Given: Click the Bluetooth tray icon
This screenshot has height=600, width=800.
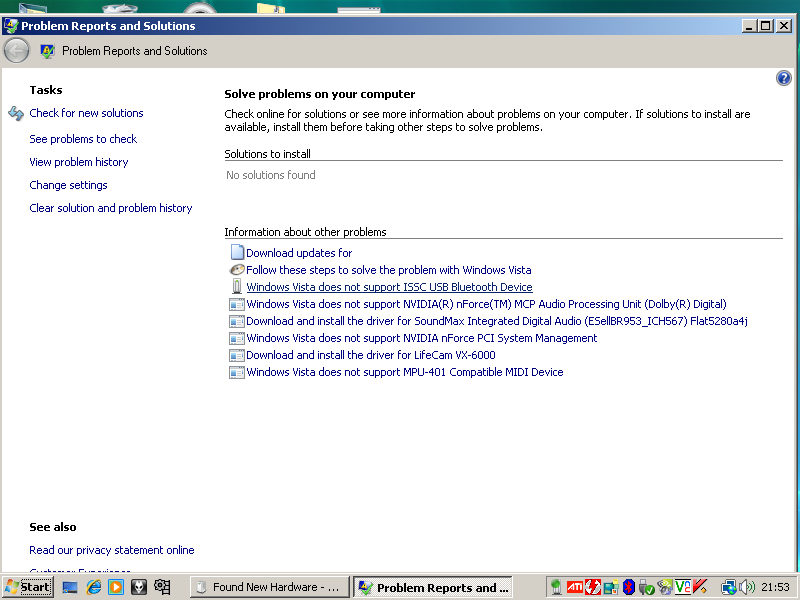Looking at the screenshot, I should click(x=629, y=588).
